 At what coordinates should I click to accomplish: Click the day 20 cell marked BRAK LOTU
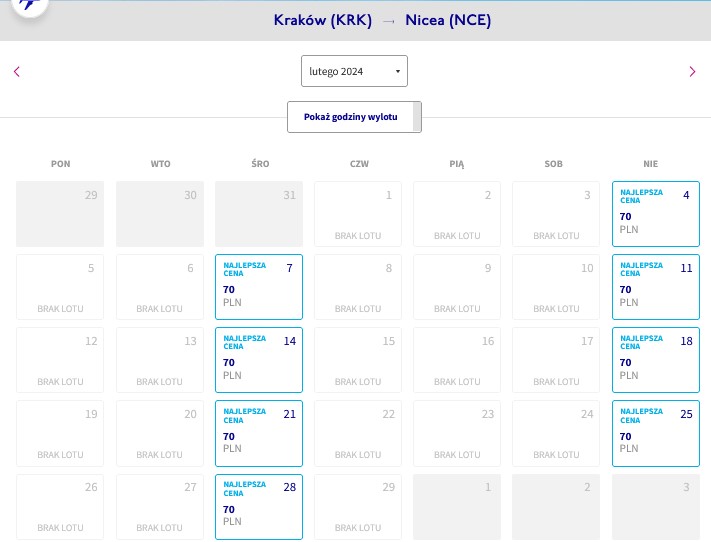pyautogui.click(x=160, y=434)
